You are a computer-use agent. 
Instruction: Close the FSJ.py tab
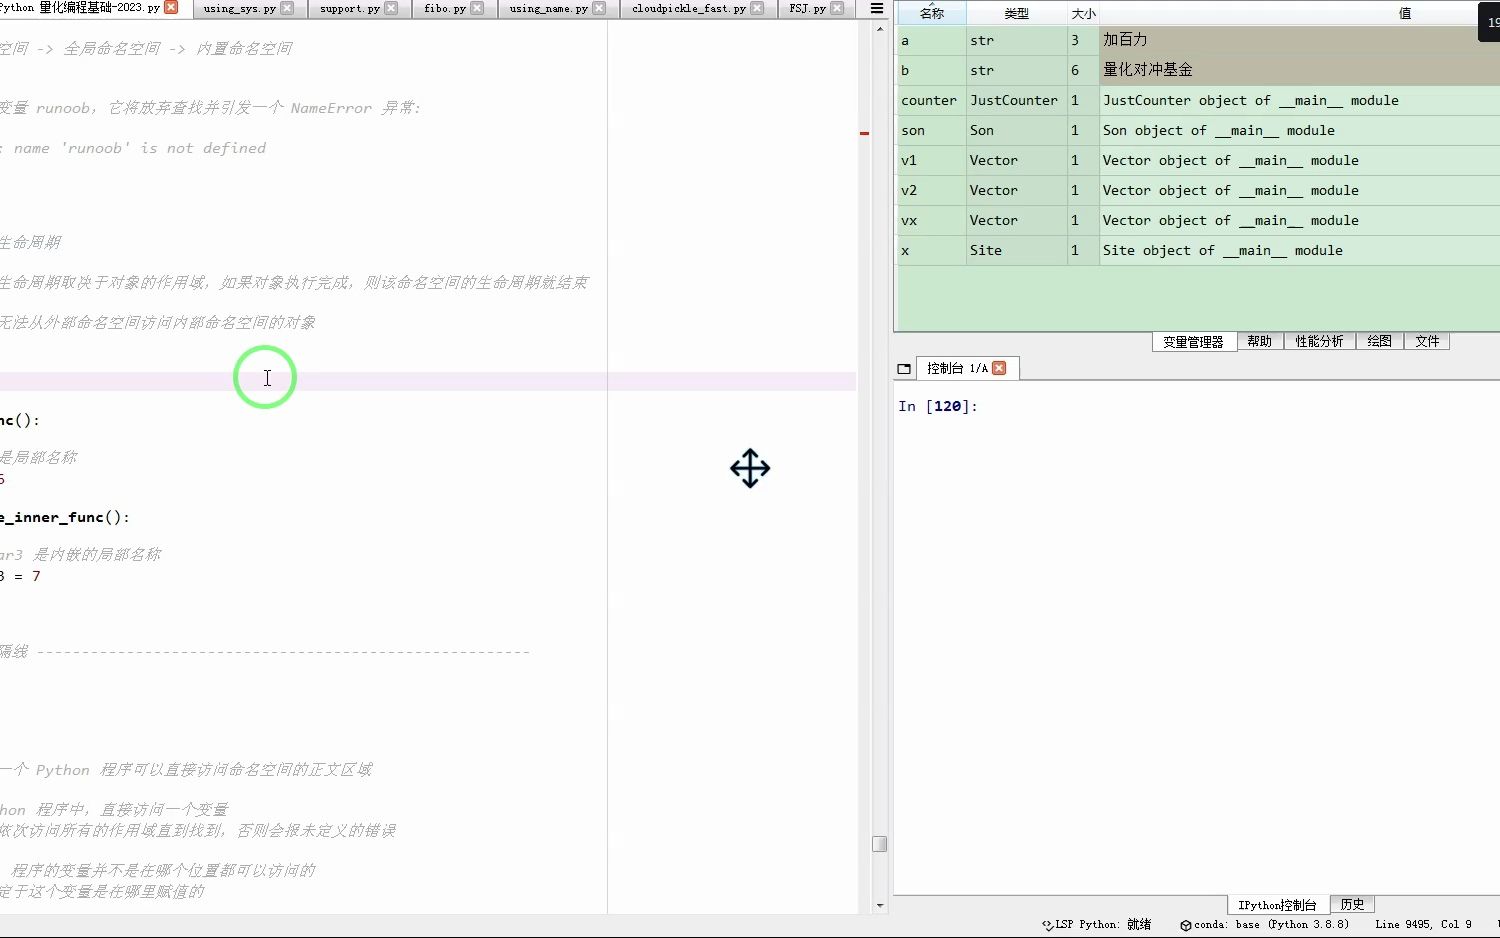coord(837,8)
